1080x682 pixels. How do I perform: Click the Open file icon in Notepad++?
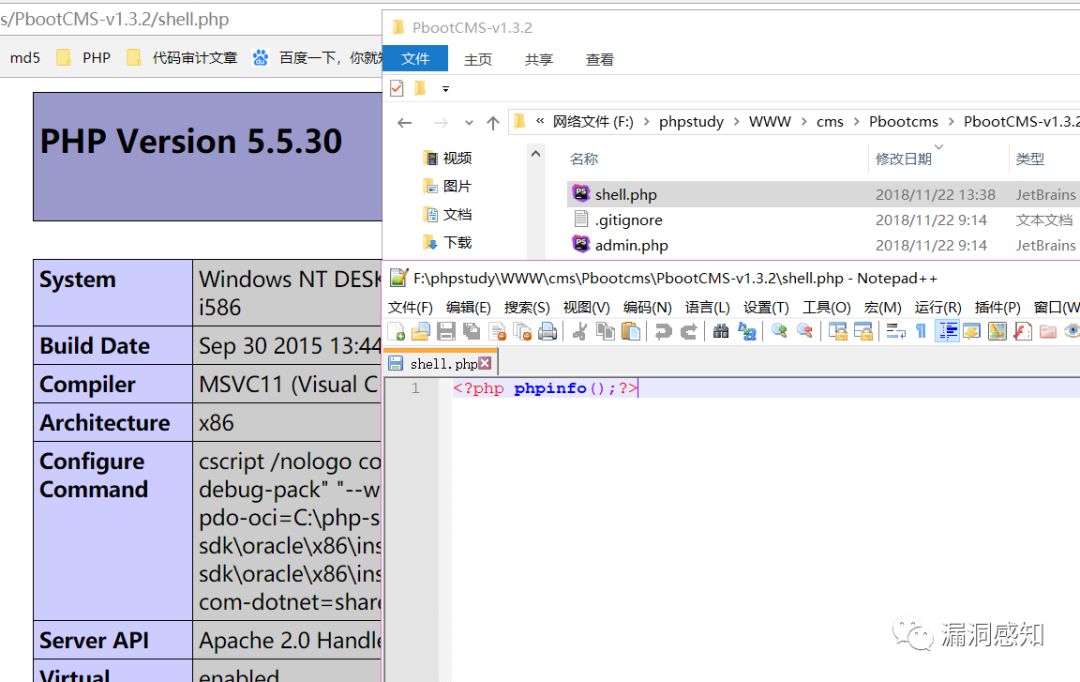click(x=421, y=332)
